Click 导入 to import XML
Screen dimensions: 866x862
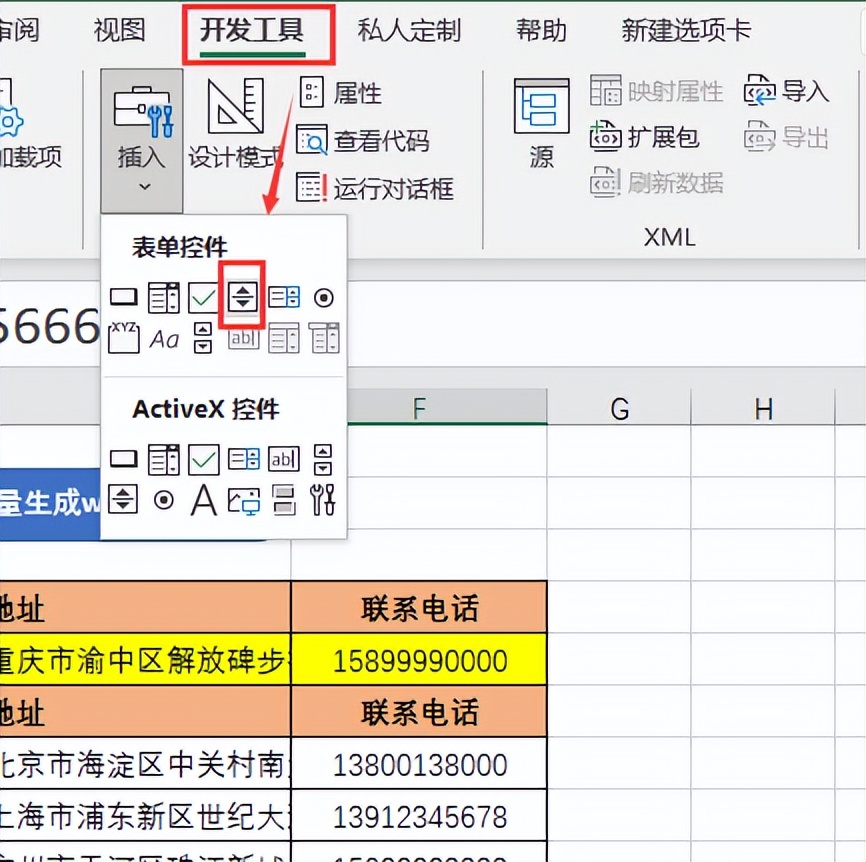[x=786, y=91]
